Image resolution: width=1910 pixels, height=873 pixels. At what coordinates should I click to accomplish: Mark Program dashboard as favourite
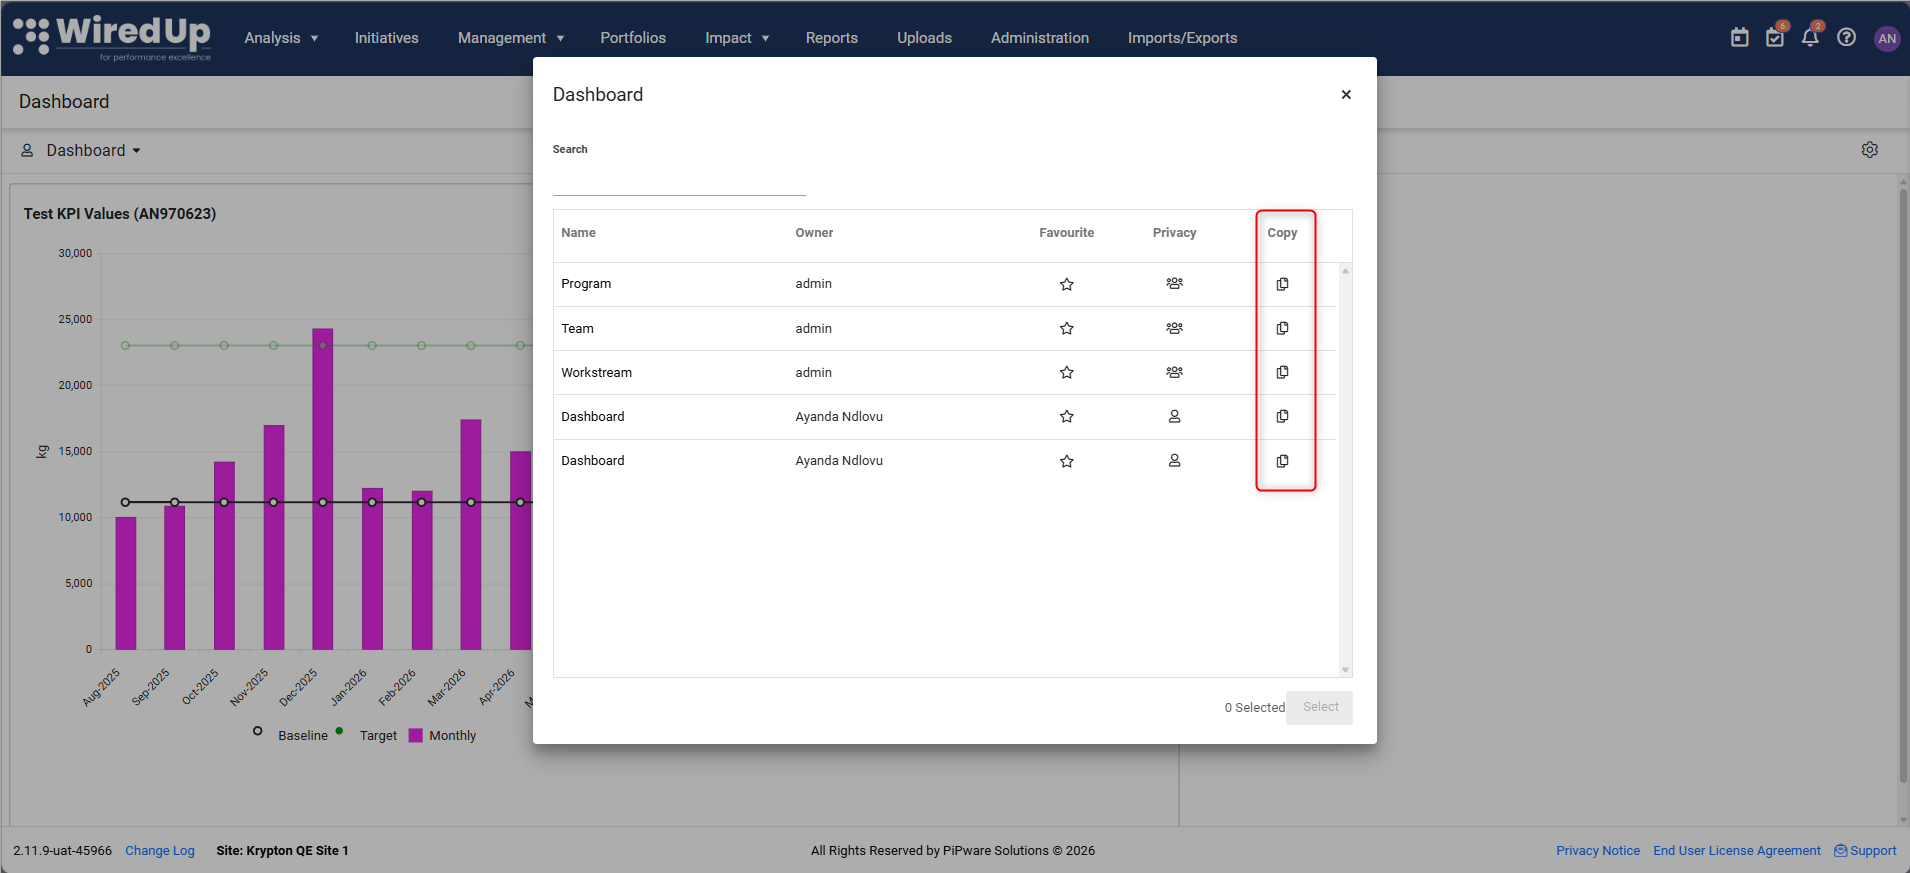1067,284
